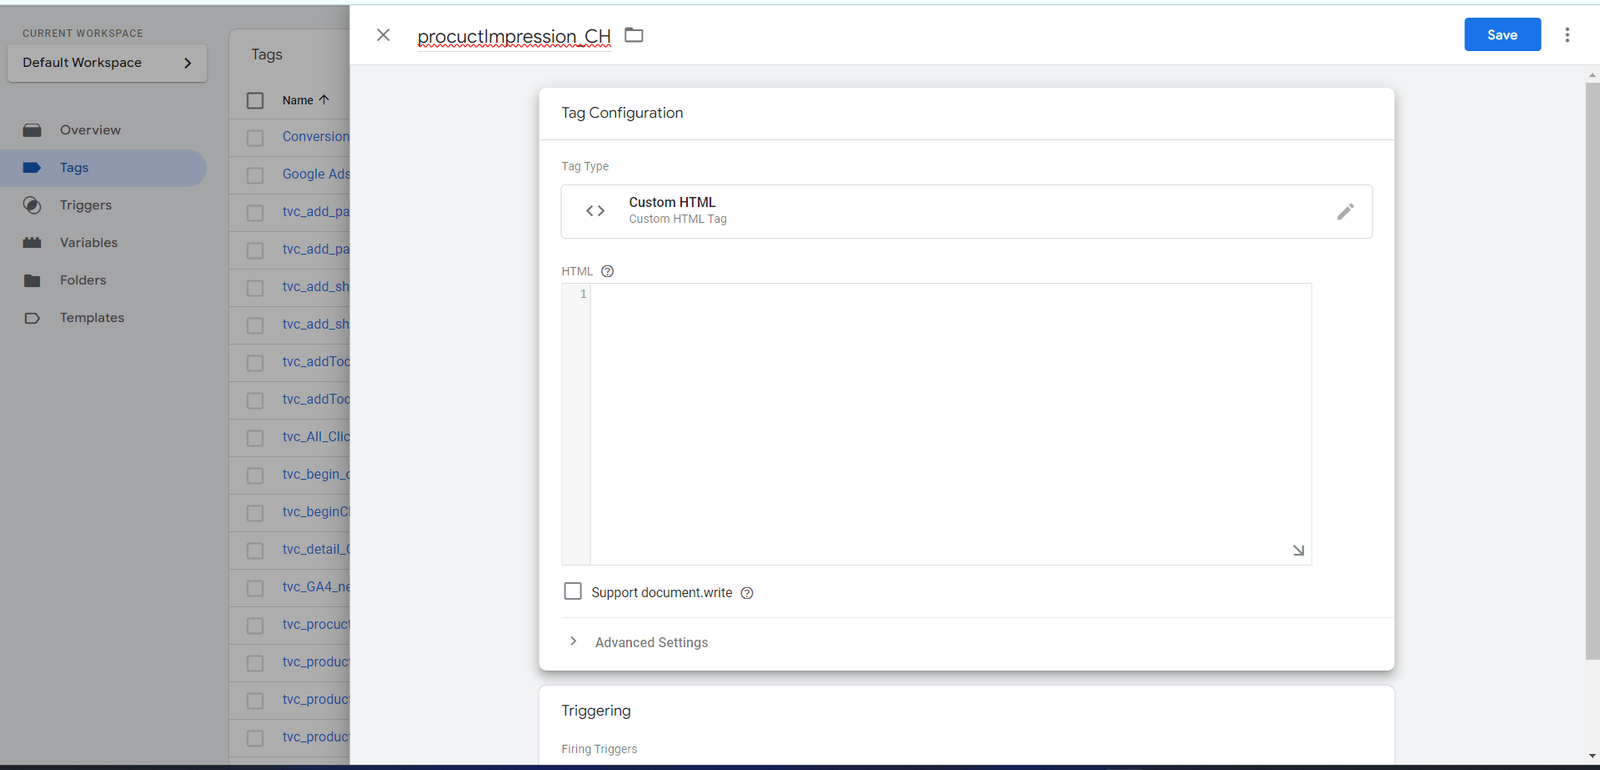Viewport: 1600px width, 770px height.
Task: Open the tvc_All_Clic tag link
Action: coord(316,437)
